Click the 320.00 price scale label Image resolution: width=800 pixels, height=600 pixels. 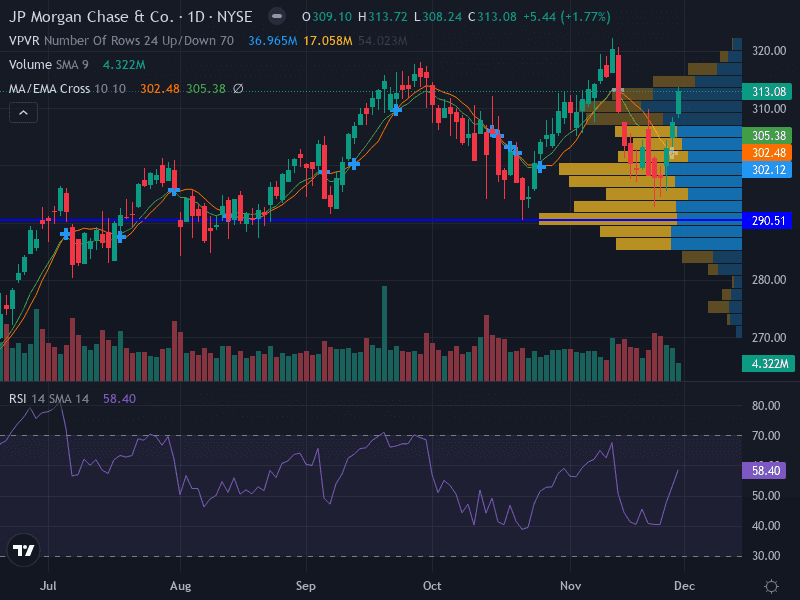point(769,51)
